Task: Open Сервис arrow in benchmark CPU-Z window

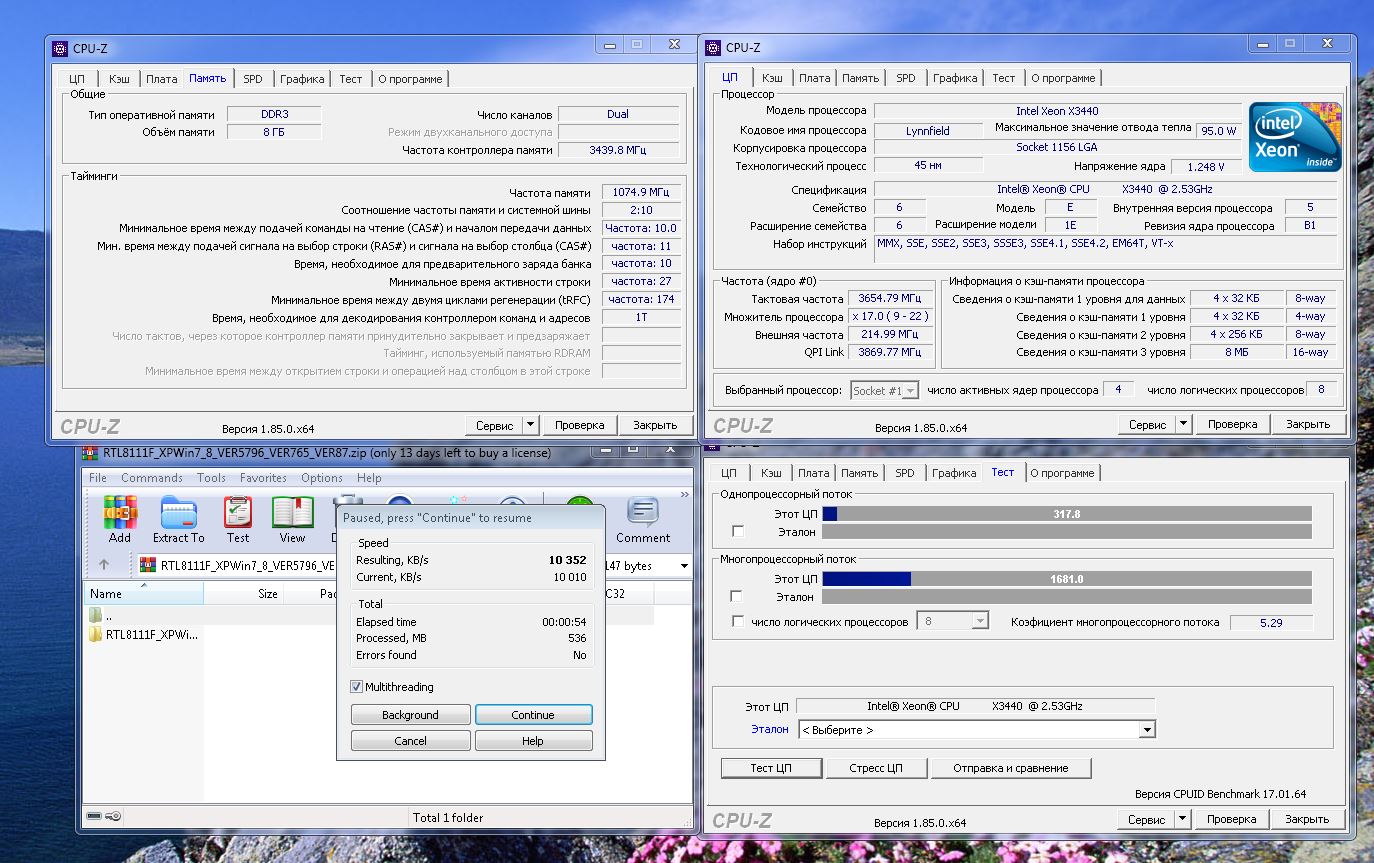Action: click(x=1184, y=819)
